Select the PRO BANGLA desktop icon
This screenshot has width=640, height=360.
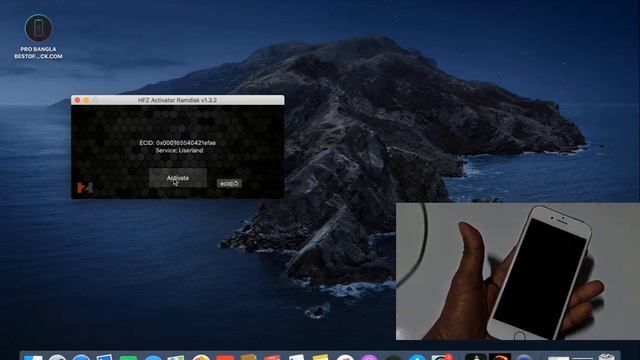[38, 37]
